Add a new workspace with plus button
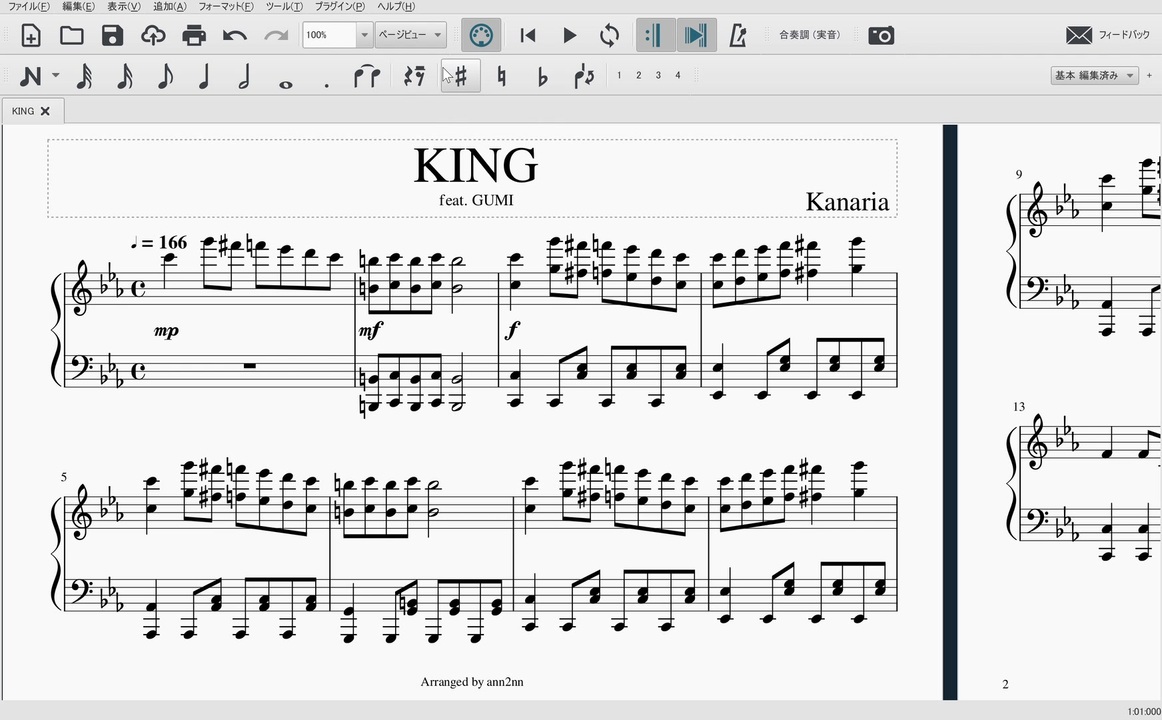This screenshot has height=720, width=1162. tap(1149, 76)
